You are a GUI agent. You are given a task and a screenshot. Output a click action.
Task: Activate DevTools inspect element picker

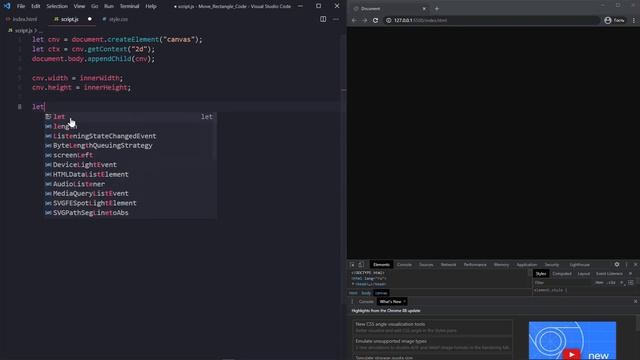[x=352, y=264]
